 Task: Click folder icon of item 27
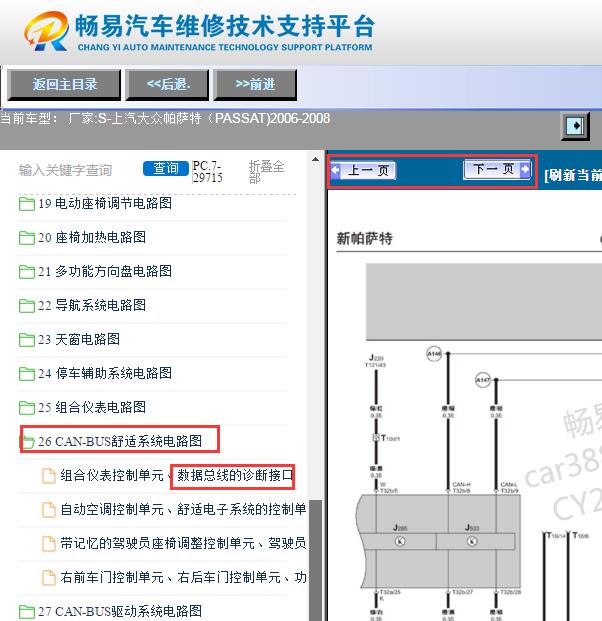pyautogui.click(x=27, y=611)
